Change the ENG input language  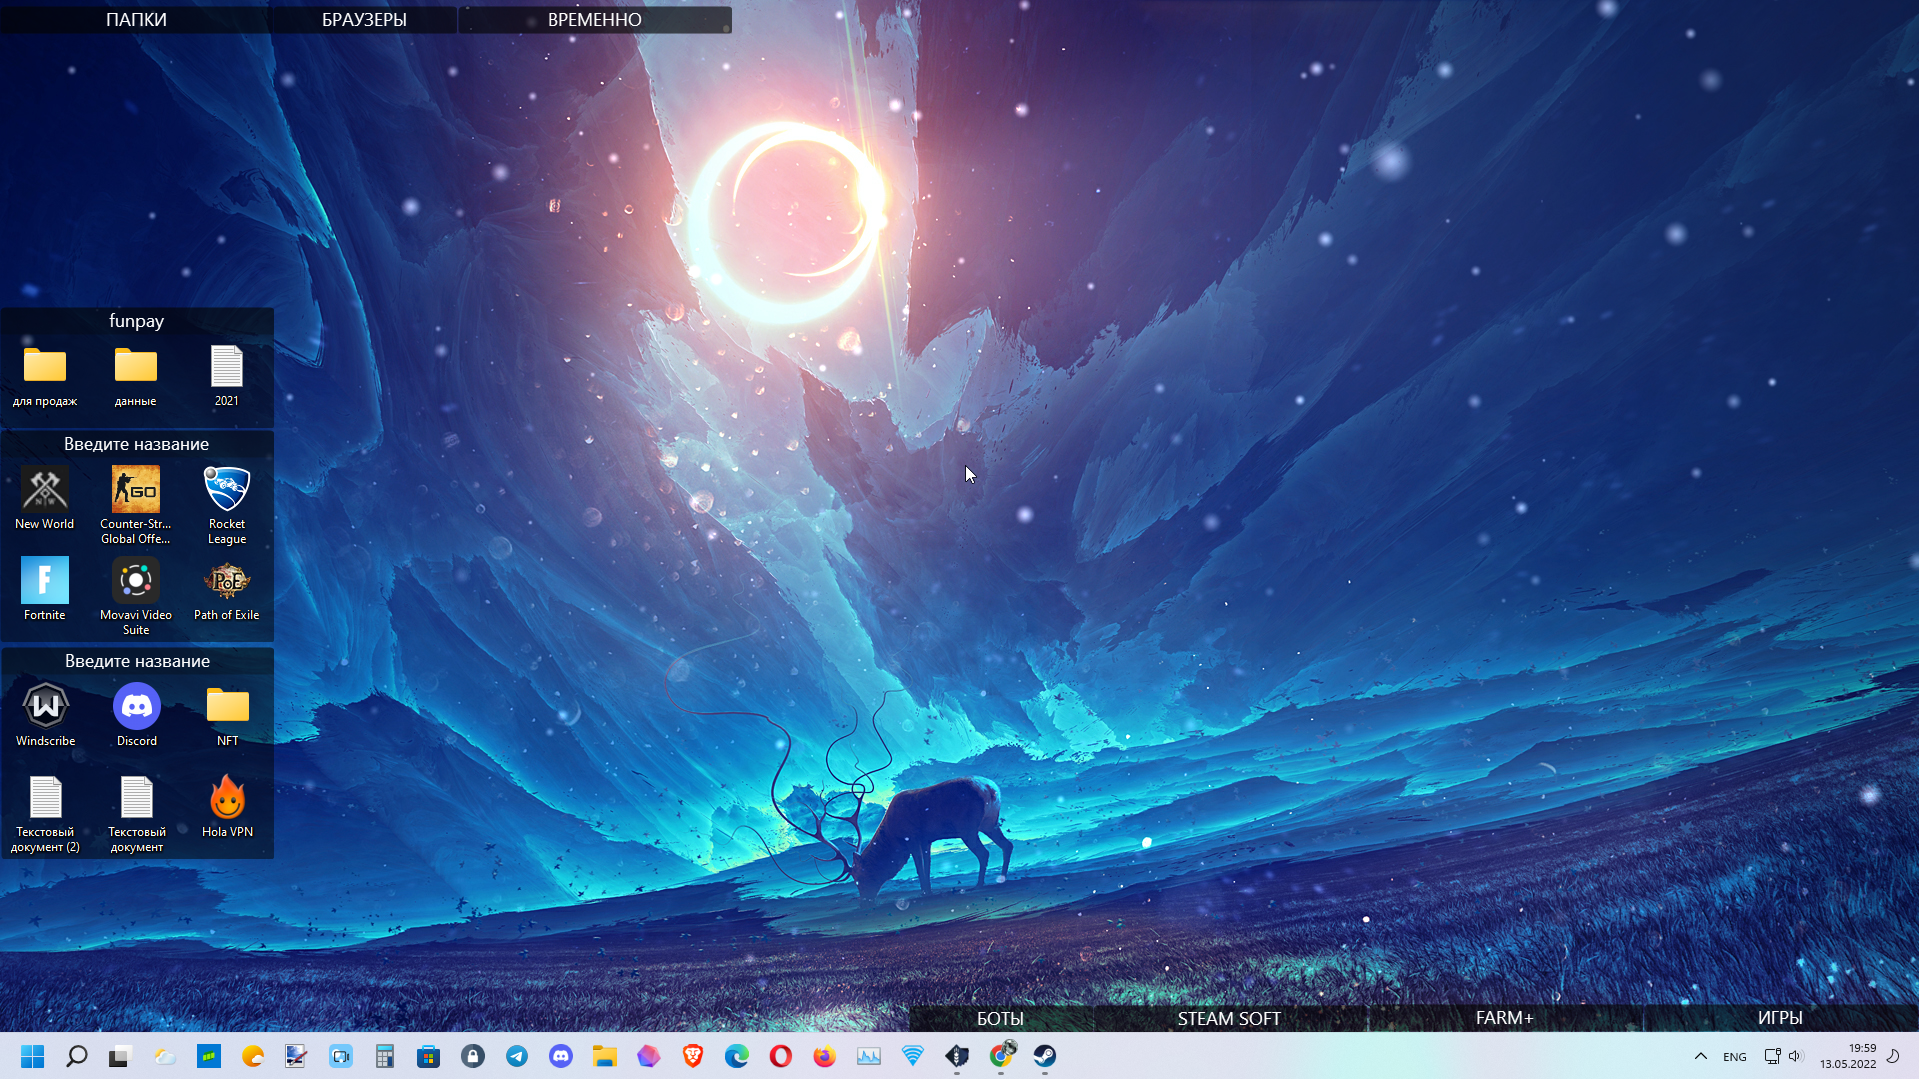click(1735, 1057)
